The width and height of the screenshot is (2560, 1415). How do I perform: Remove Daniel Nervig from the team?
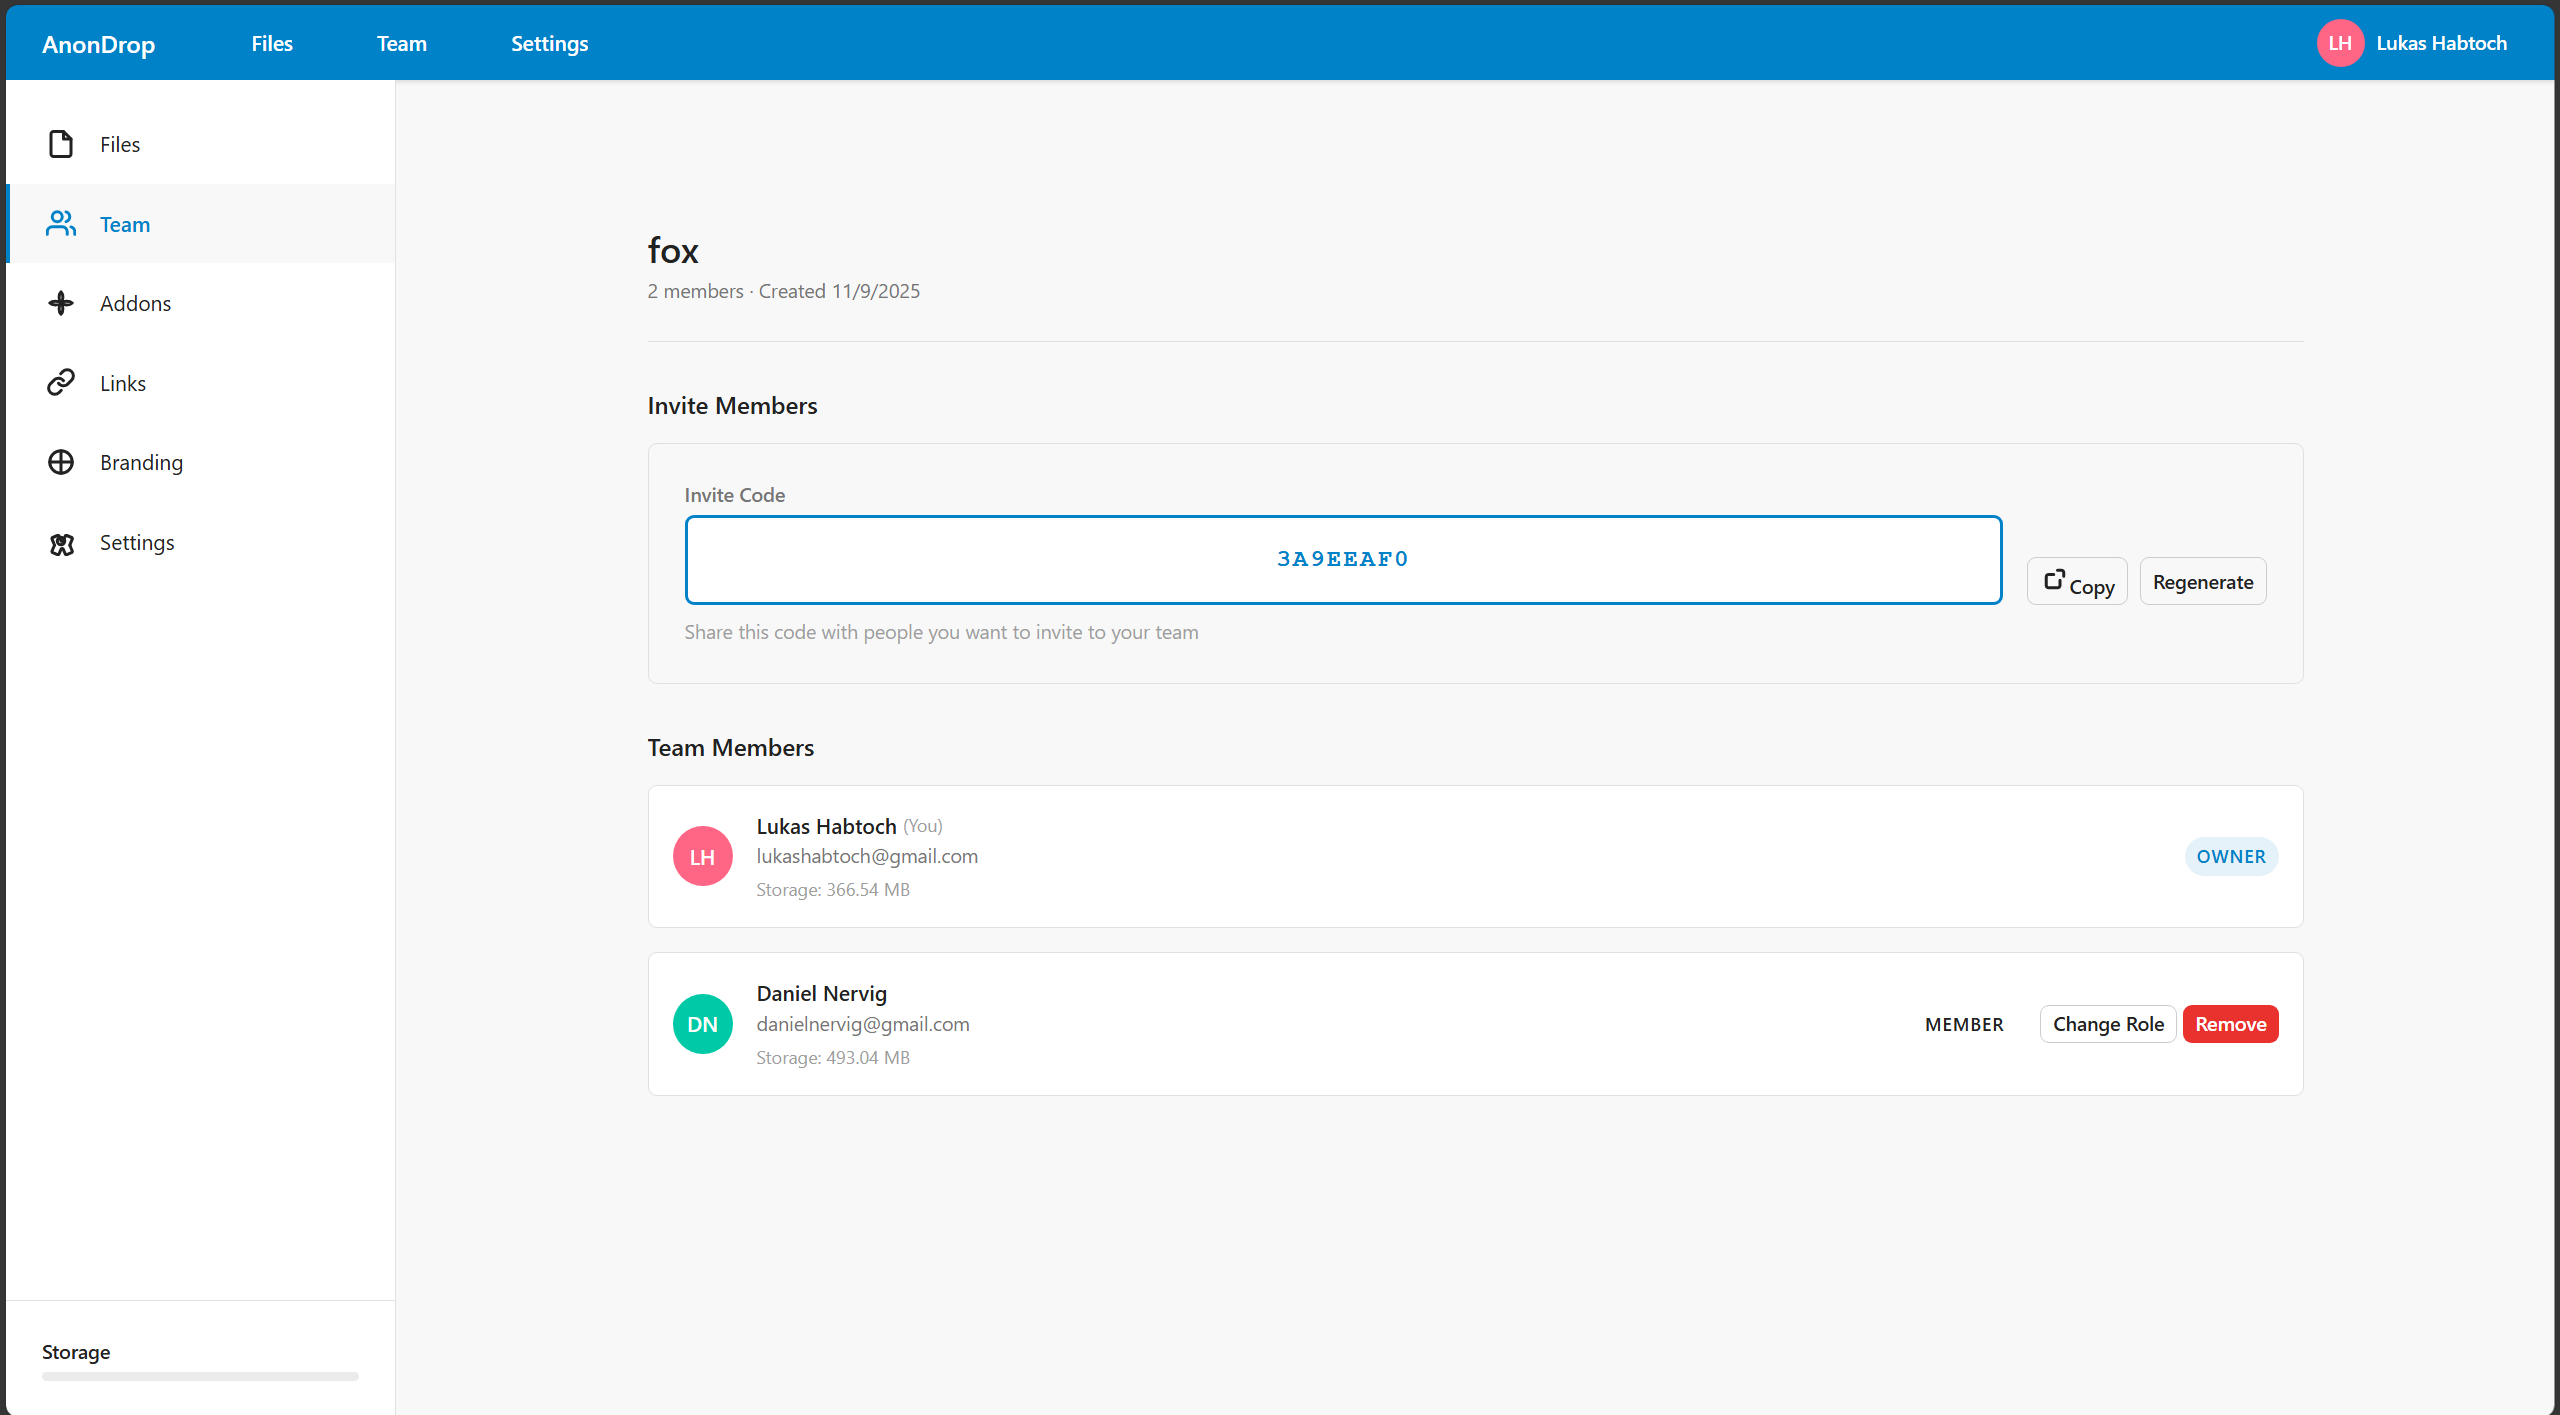pyautogui.click(x=2230, y=1023)
